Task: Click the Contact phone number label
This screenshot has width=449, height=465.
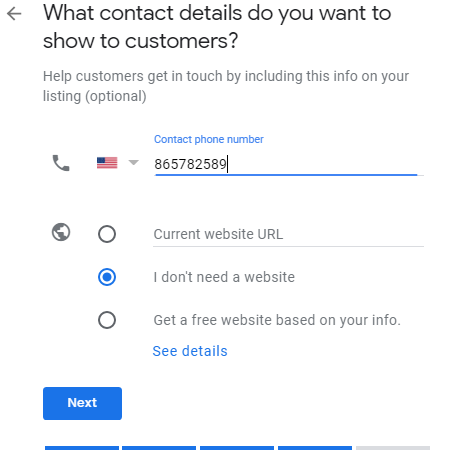Action: click(209, 139)
